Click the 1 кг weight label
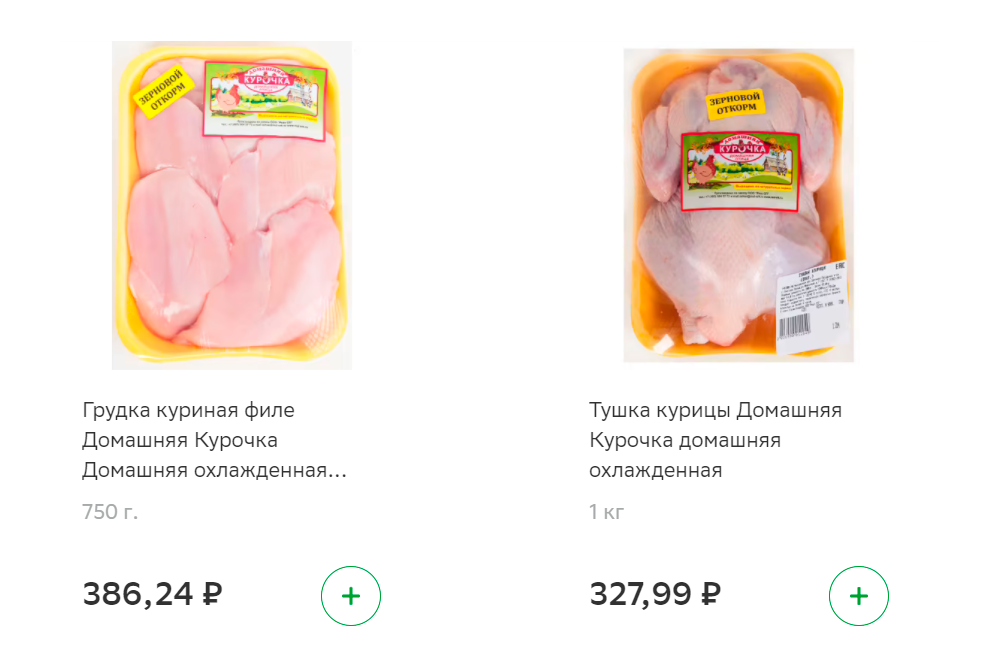1000x664 pixels. pos(607,512)
